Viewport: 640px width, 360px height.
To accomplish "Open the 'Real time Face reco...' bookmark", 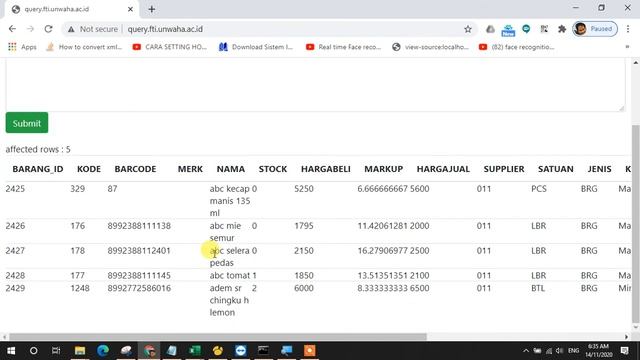I will coord(343,47).
